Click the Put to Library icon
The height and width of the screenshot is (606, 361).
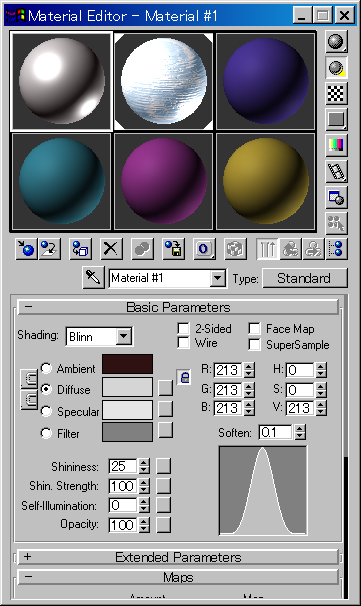coord(173,249)
